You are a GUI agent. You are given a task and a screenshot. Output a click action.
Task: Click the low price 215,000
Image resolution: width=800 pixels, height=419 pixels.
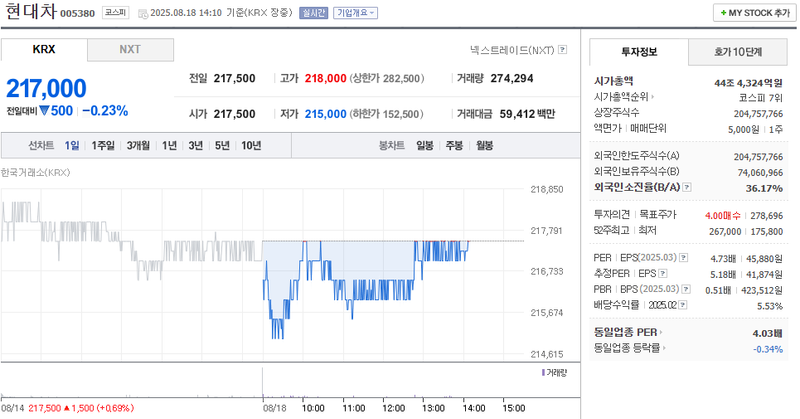coord(326,114)
